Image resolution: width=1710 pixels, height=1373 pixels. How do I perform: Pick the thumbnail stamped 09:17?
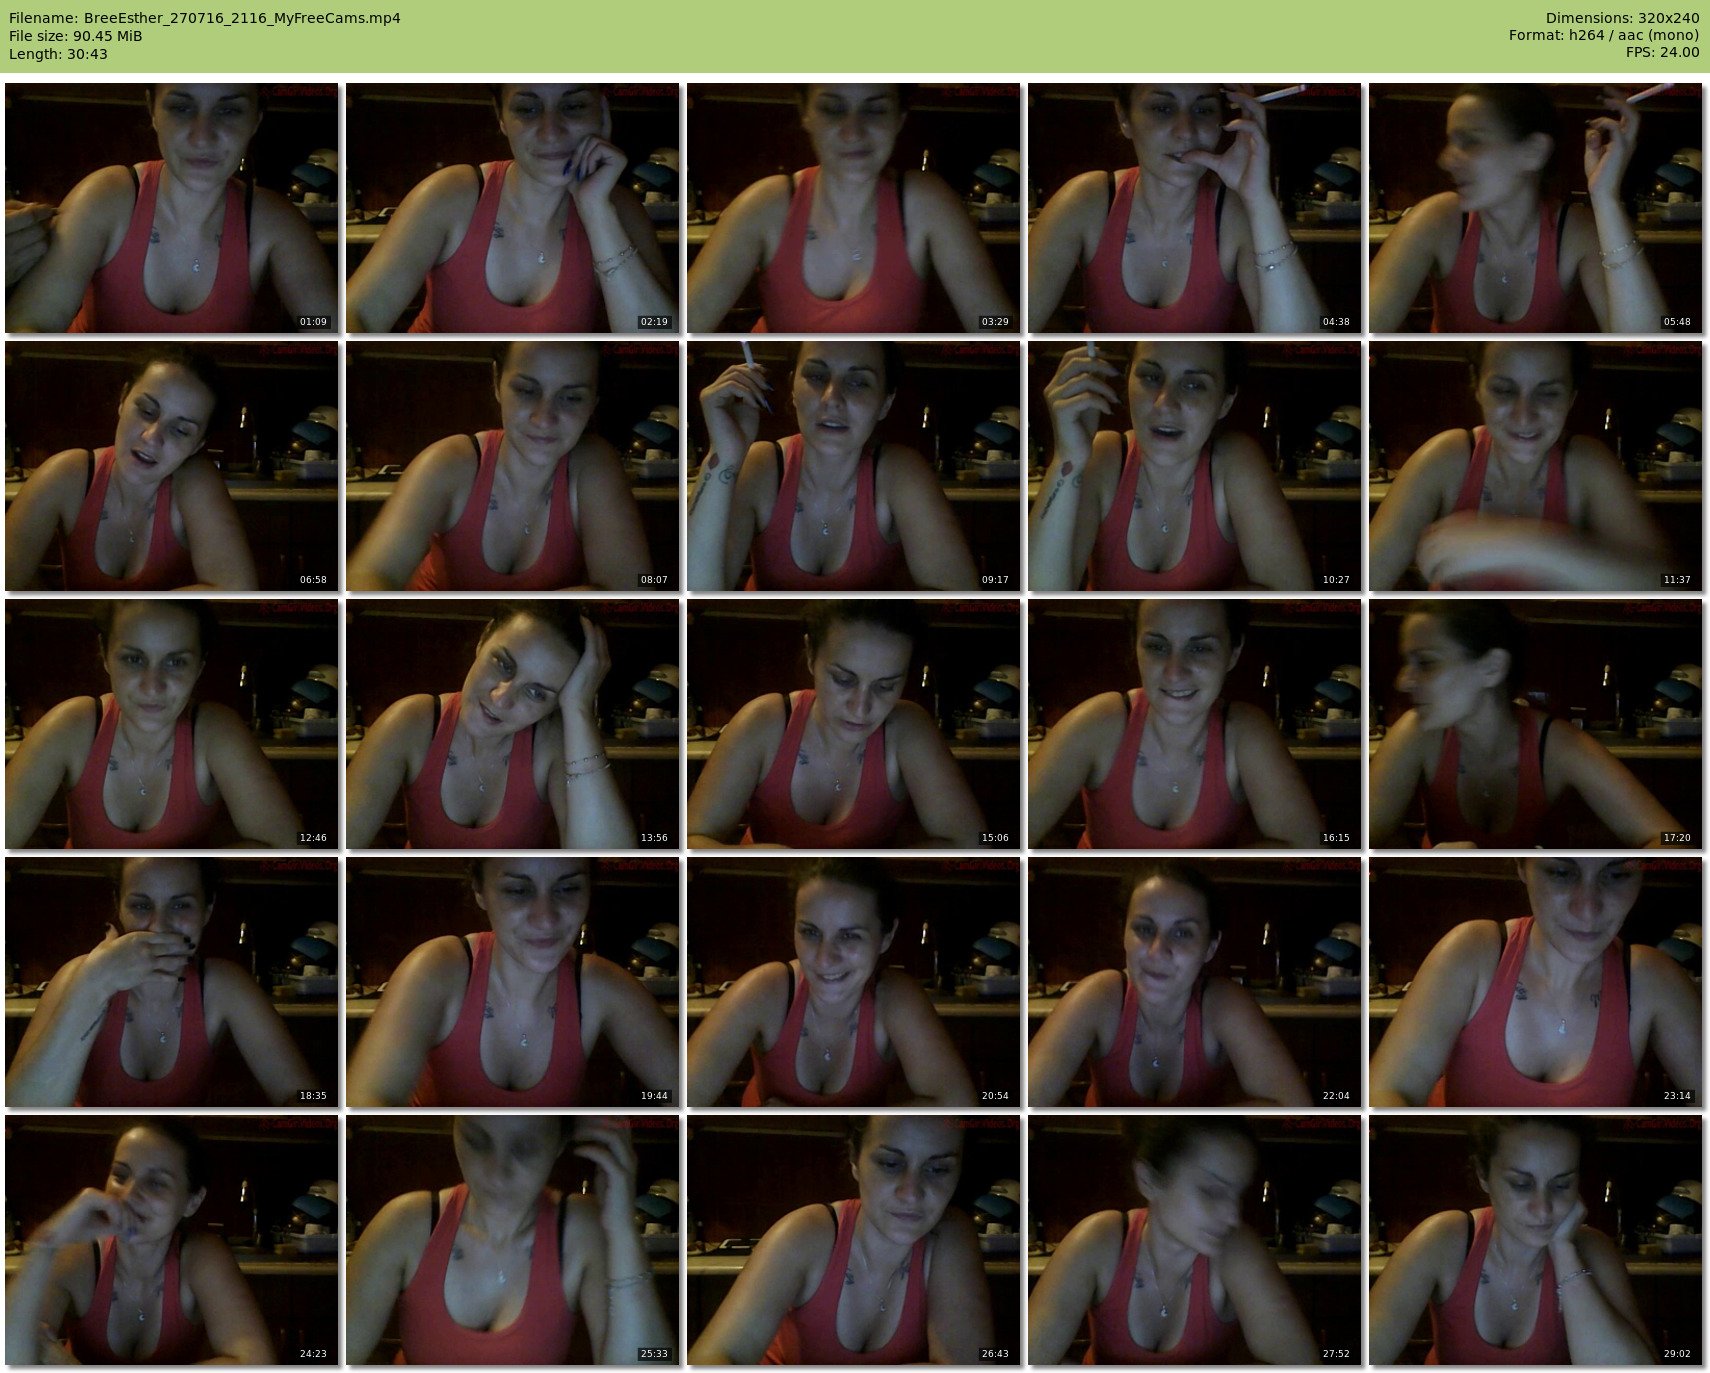(x=854, y=466)
